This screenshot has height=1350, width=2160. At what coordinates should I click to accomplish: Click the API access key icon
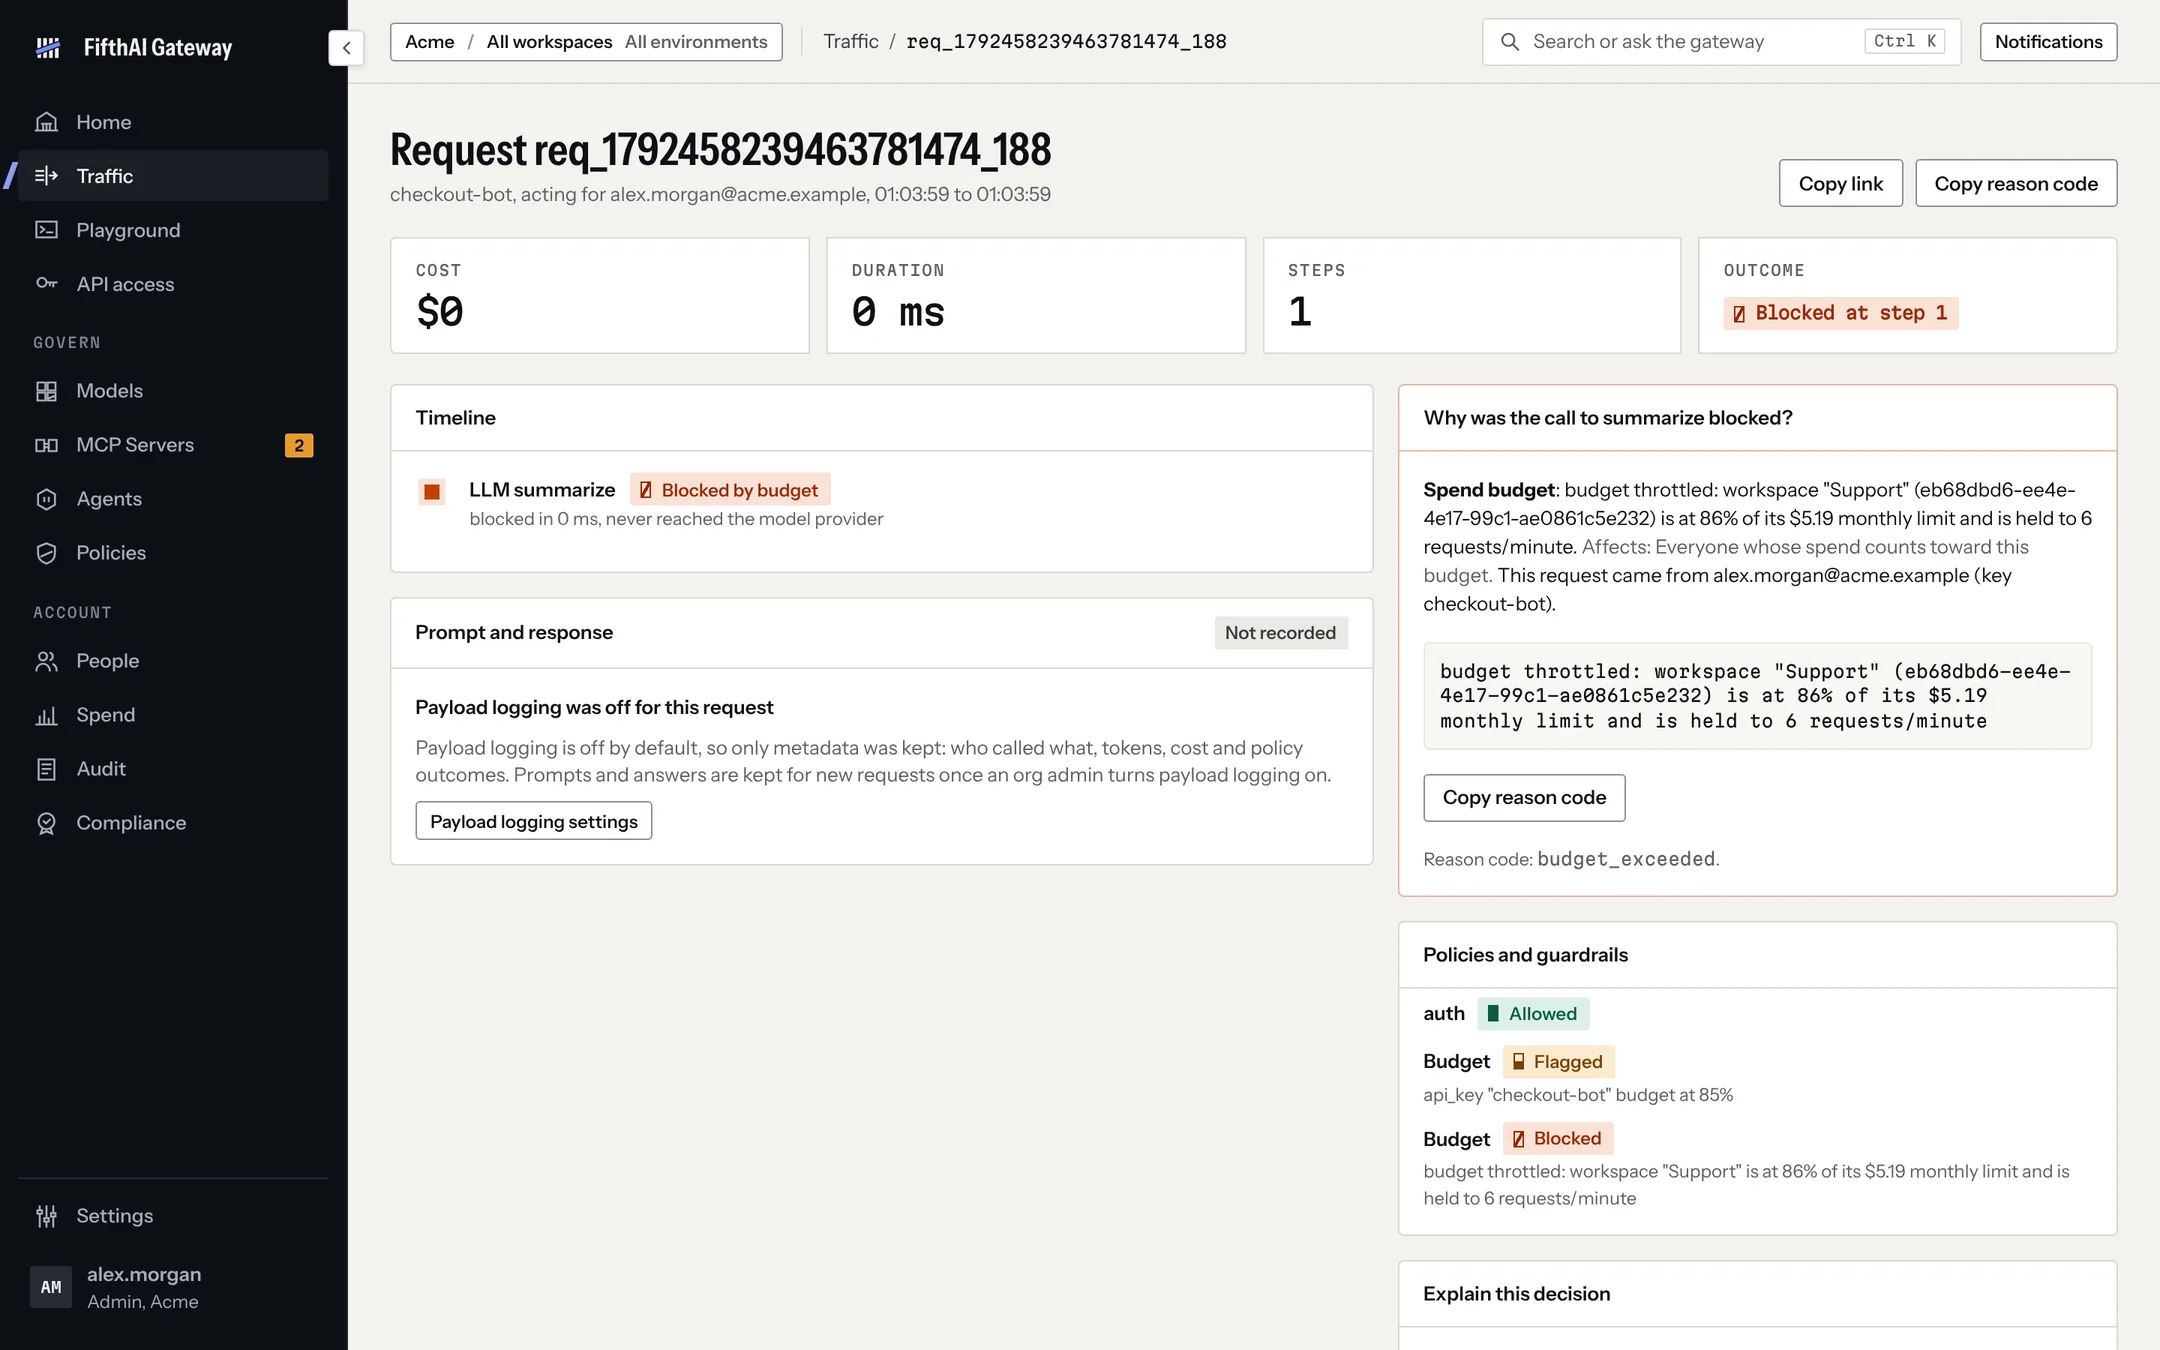[46, 284]
